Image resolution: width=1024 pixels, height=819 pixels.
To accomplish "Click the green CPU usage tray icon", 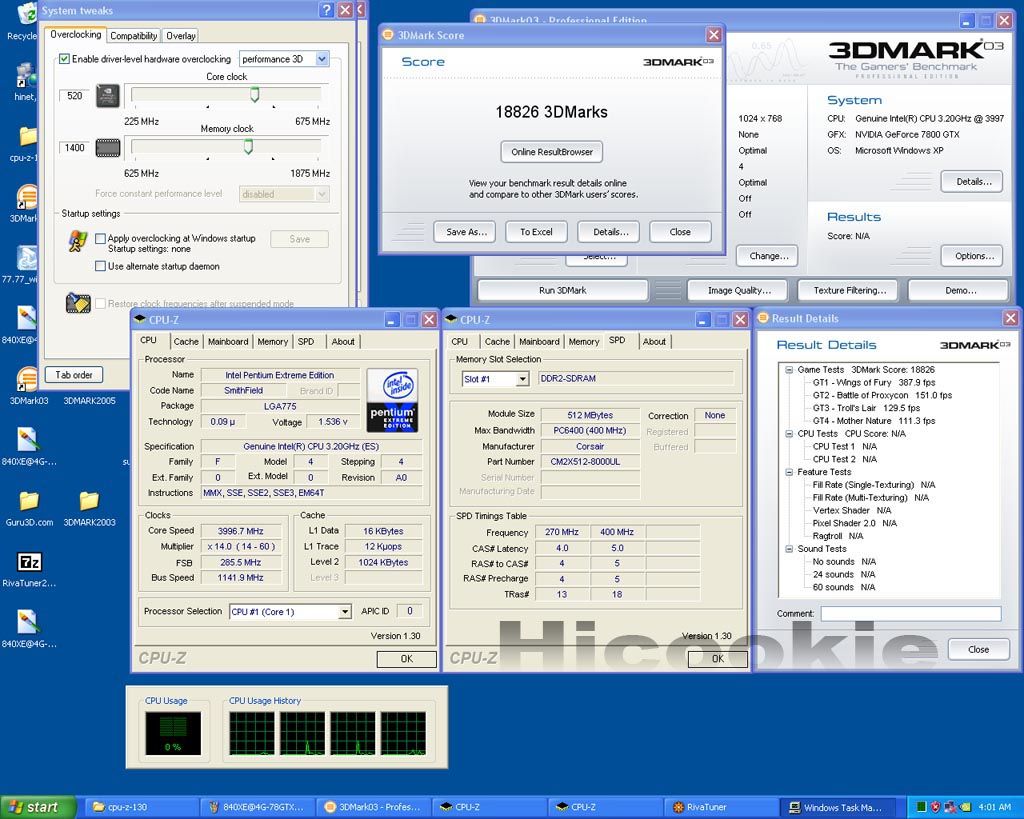I will [921, 807].
